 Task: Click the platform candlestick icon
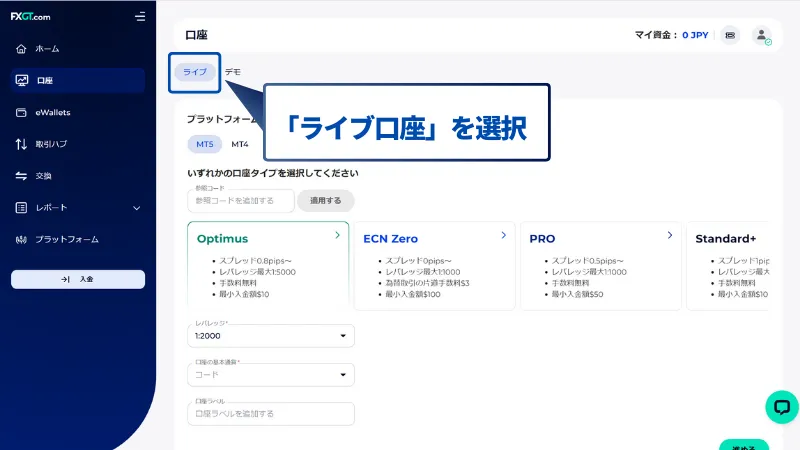click(x=21, y=239)
